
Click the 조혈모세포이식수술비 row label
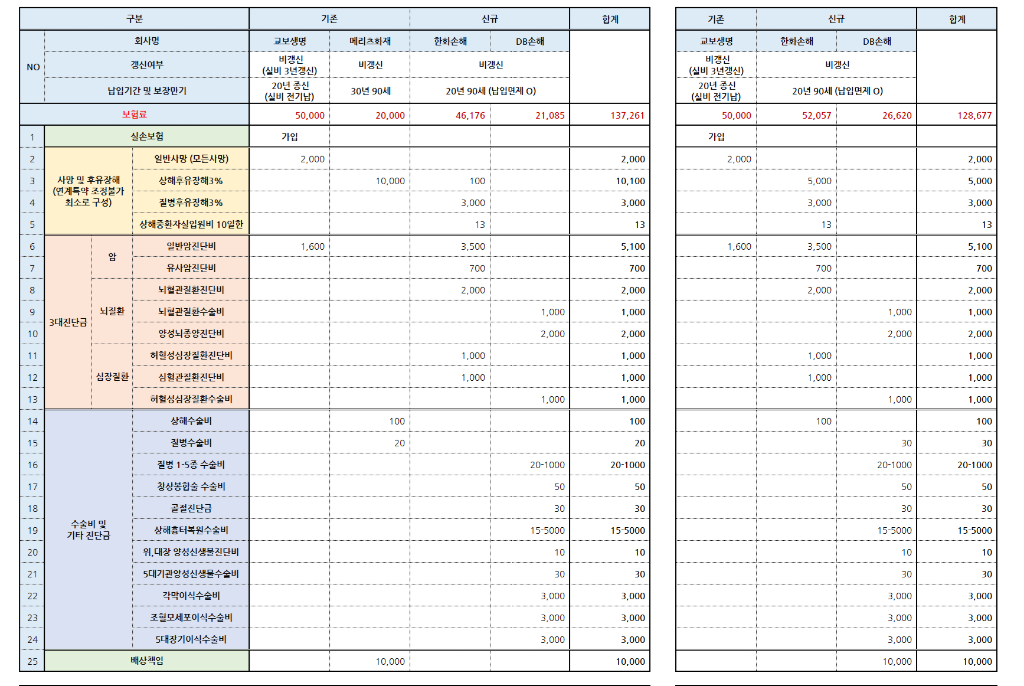click(190, 618)
